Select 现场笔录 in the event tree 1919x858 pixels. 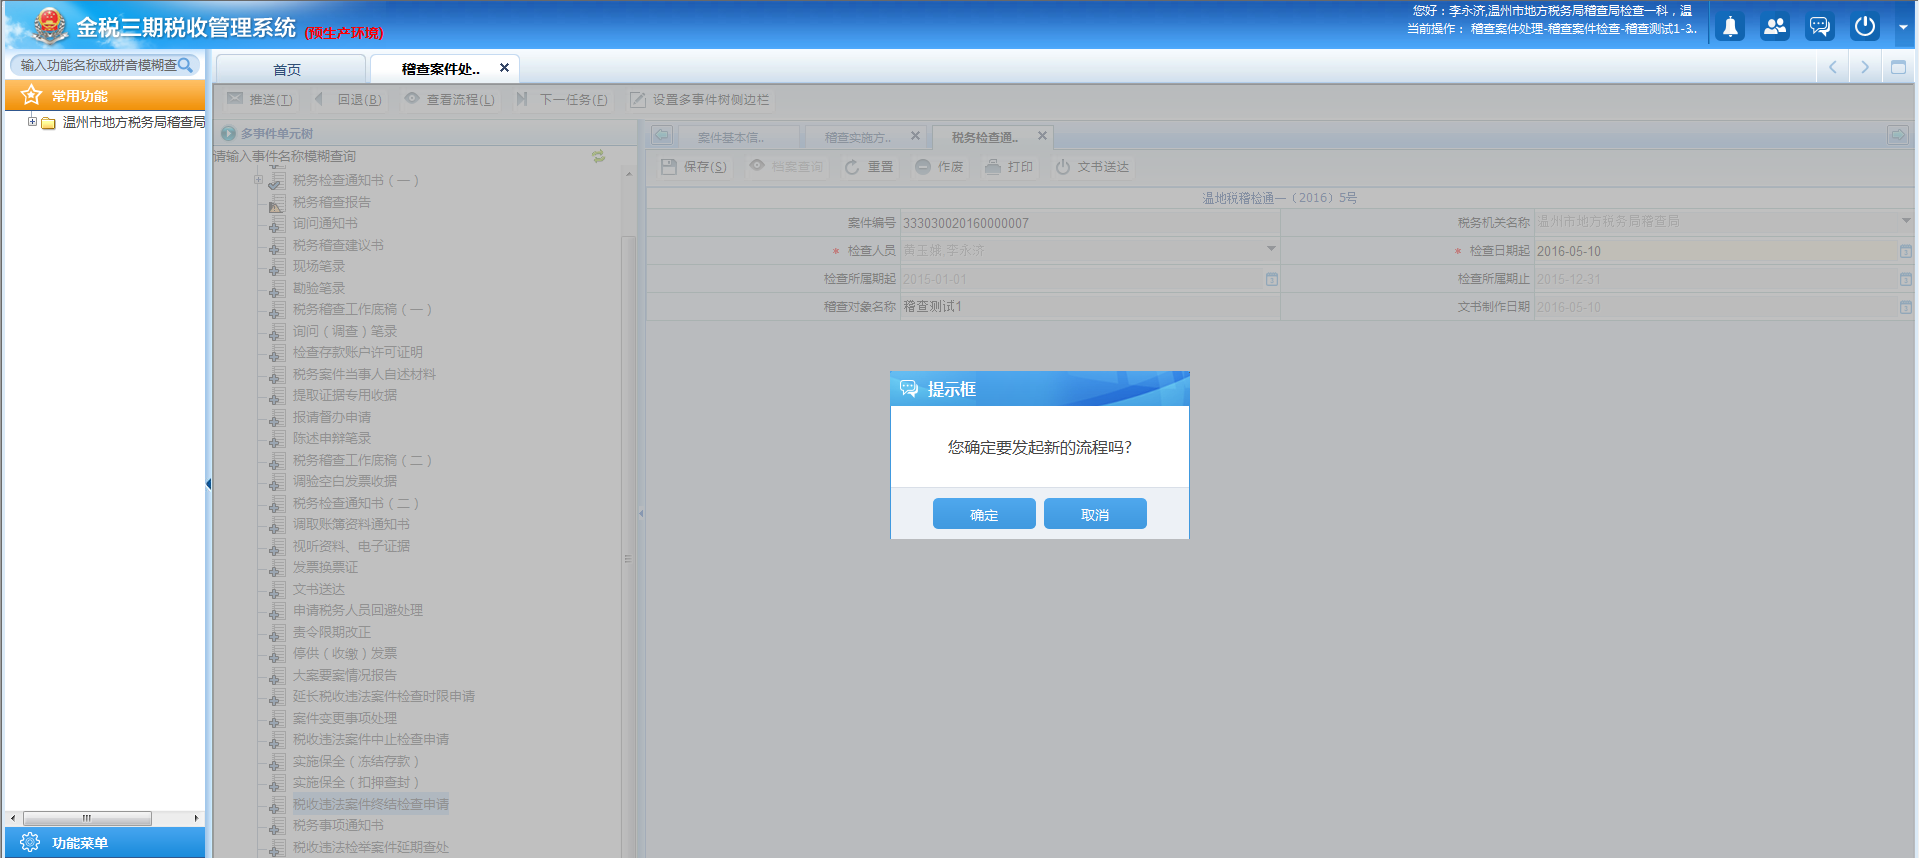pyautogui.click(x=318, y=266)
